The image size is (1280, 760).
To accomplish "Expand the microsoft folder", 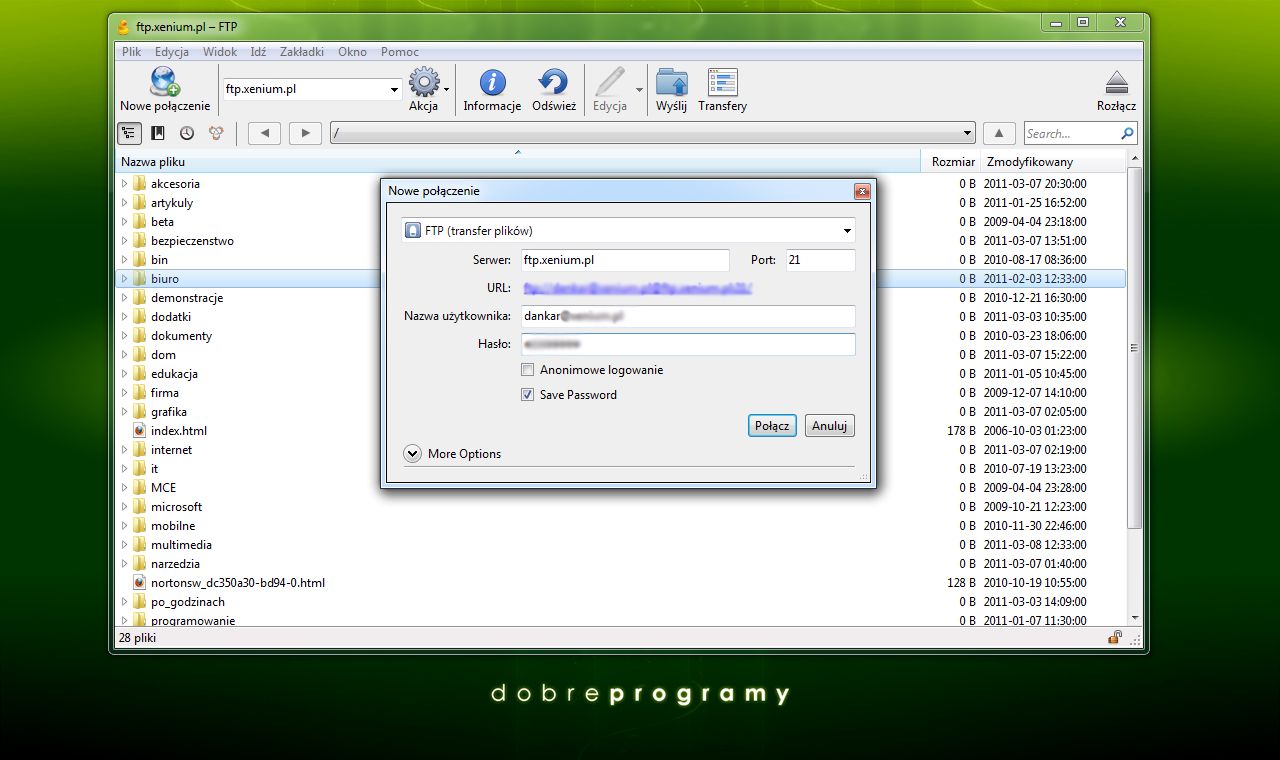I will pyautogui.click(x=125, y=507).
